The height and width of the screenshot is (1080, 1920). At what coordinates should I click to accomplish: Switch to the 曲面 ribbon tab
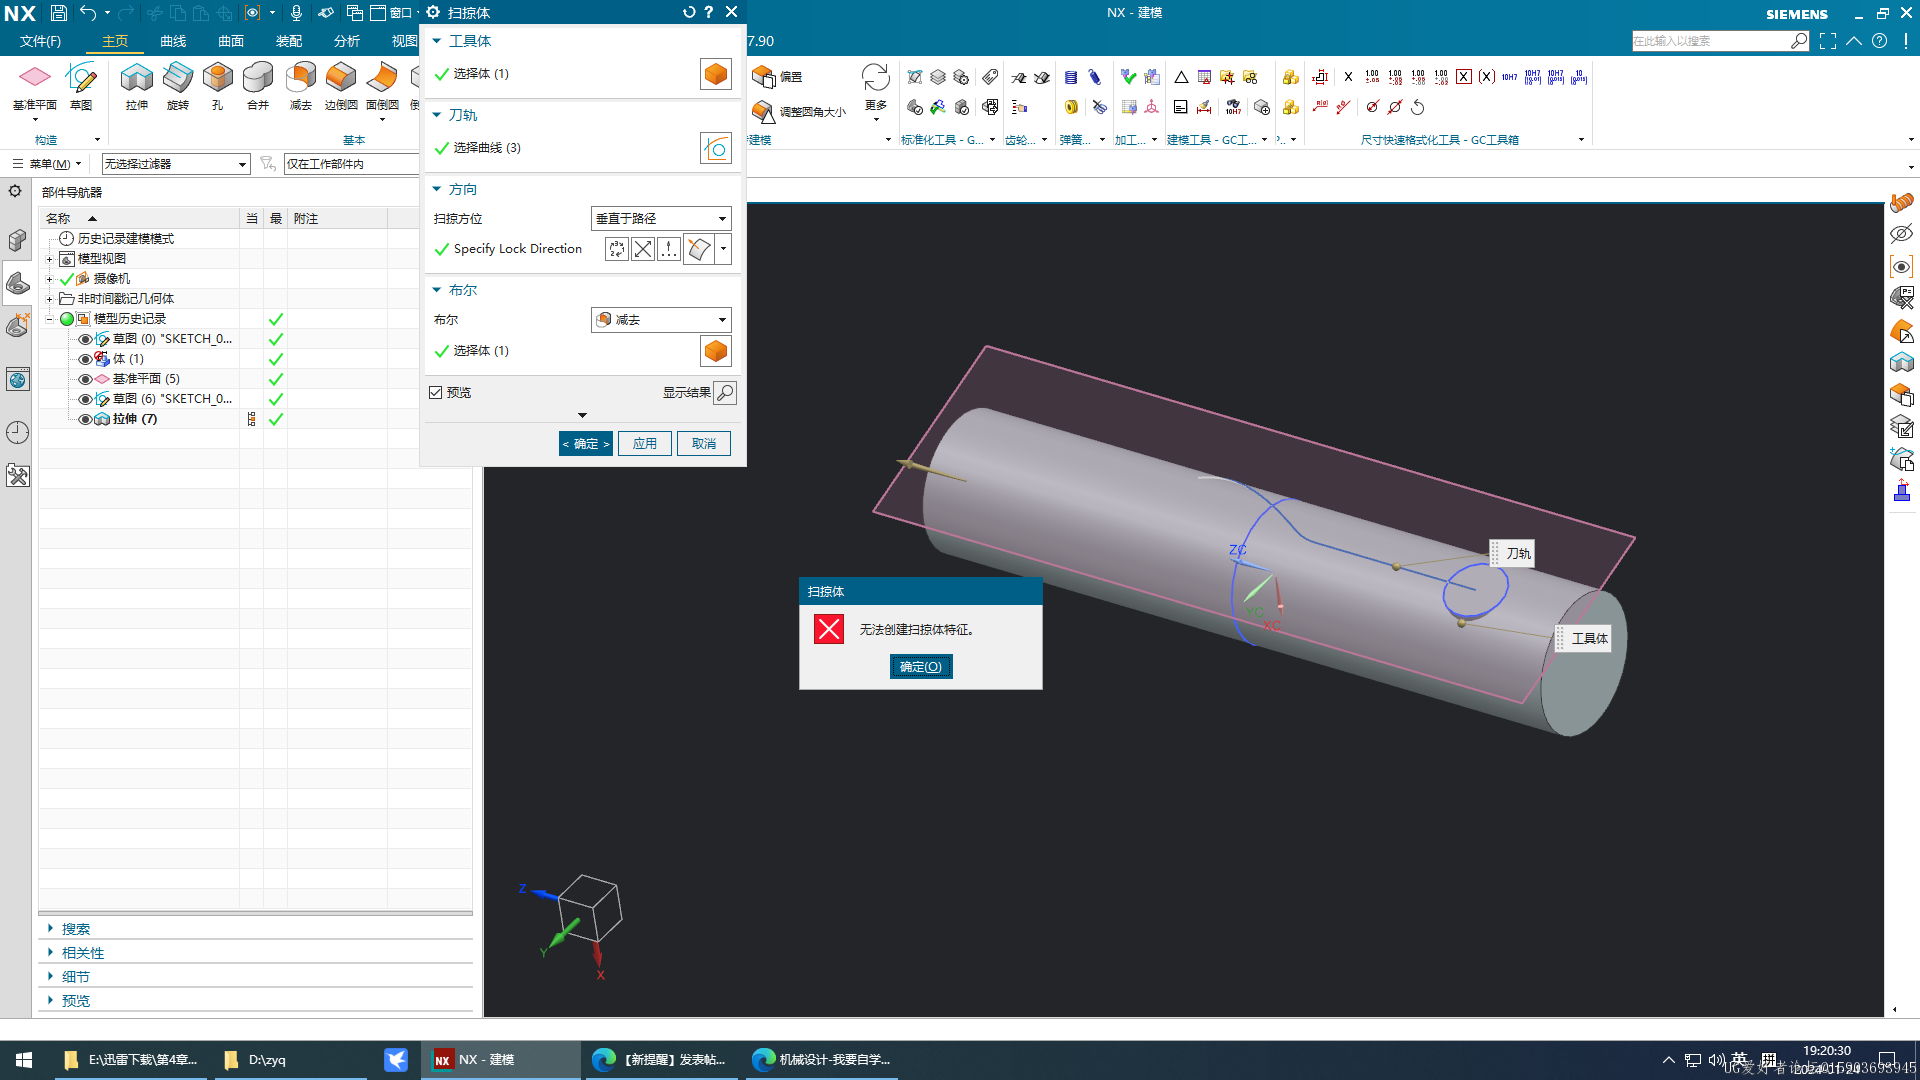coord(231,41)
